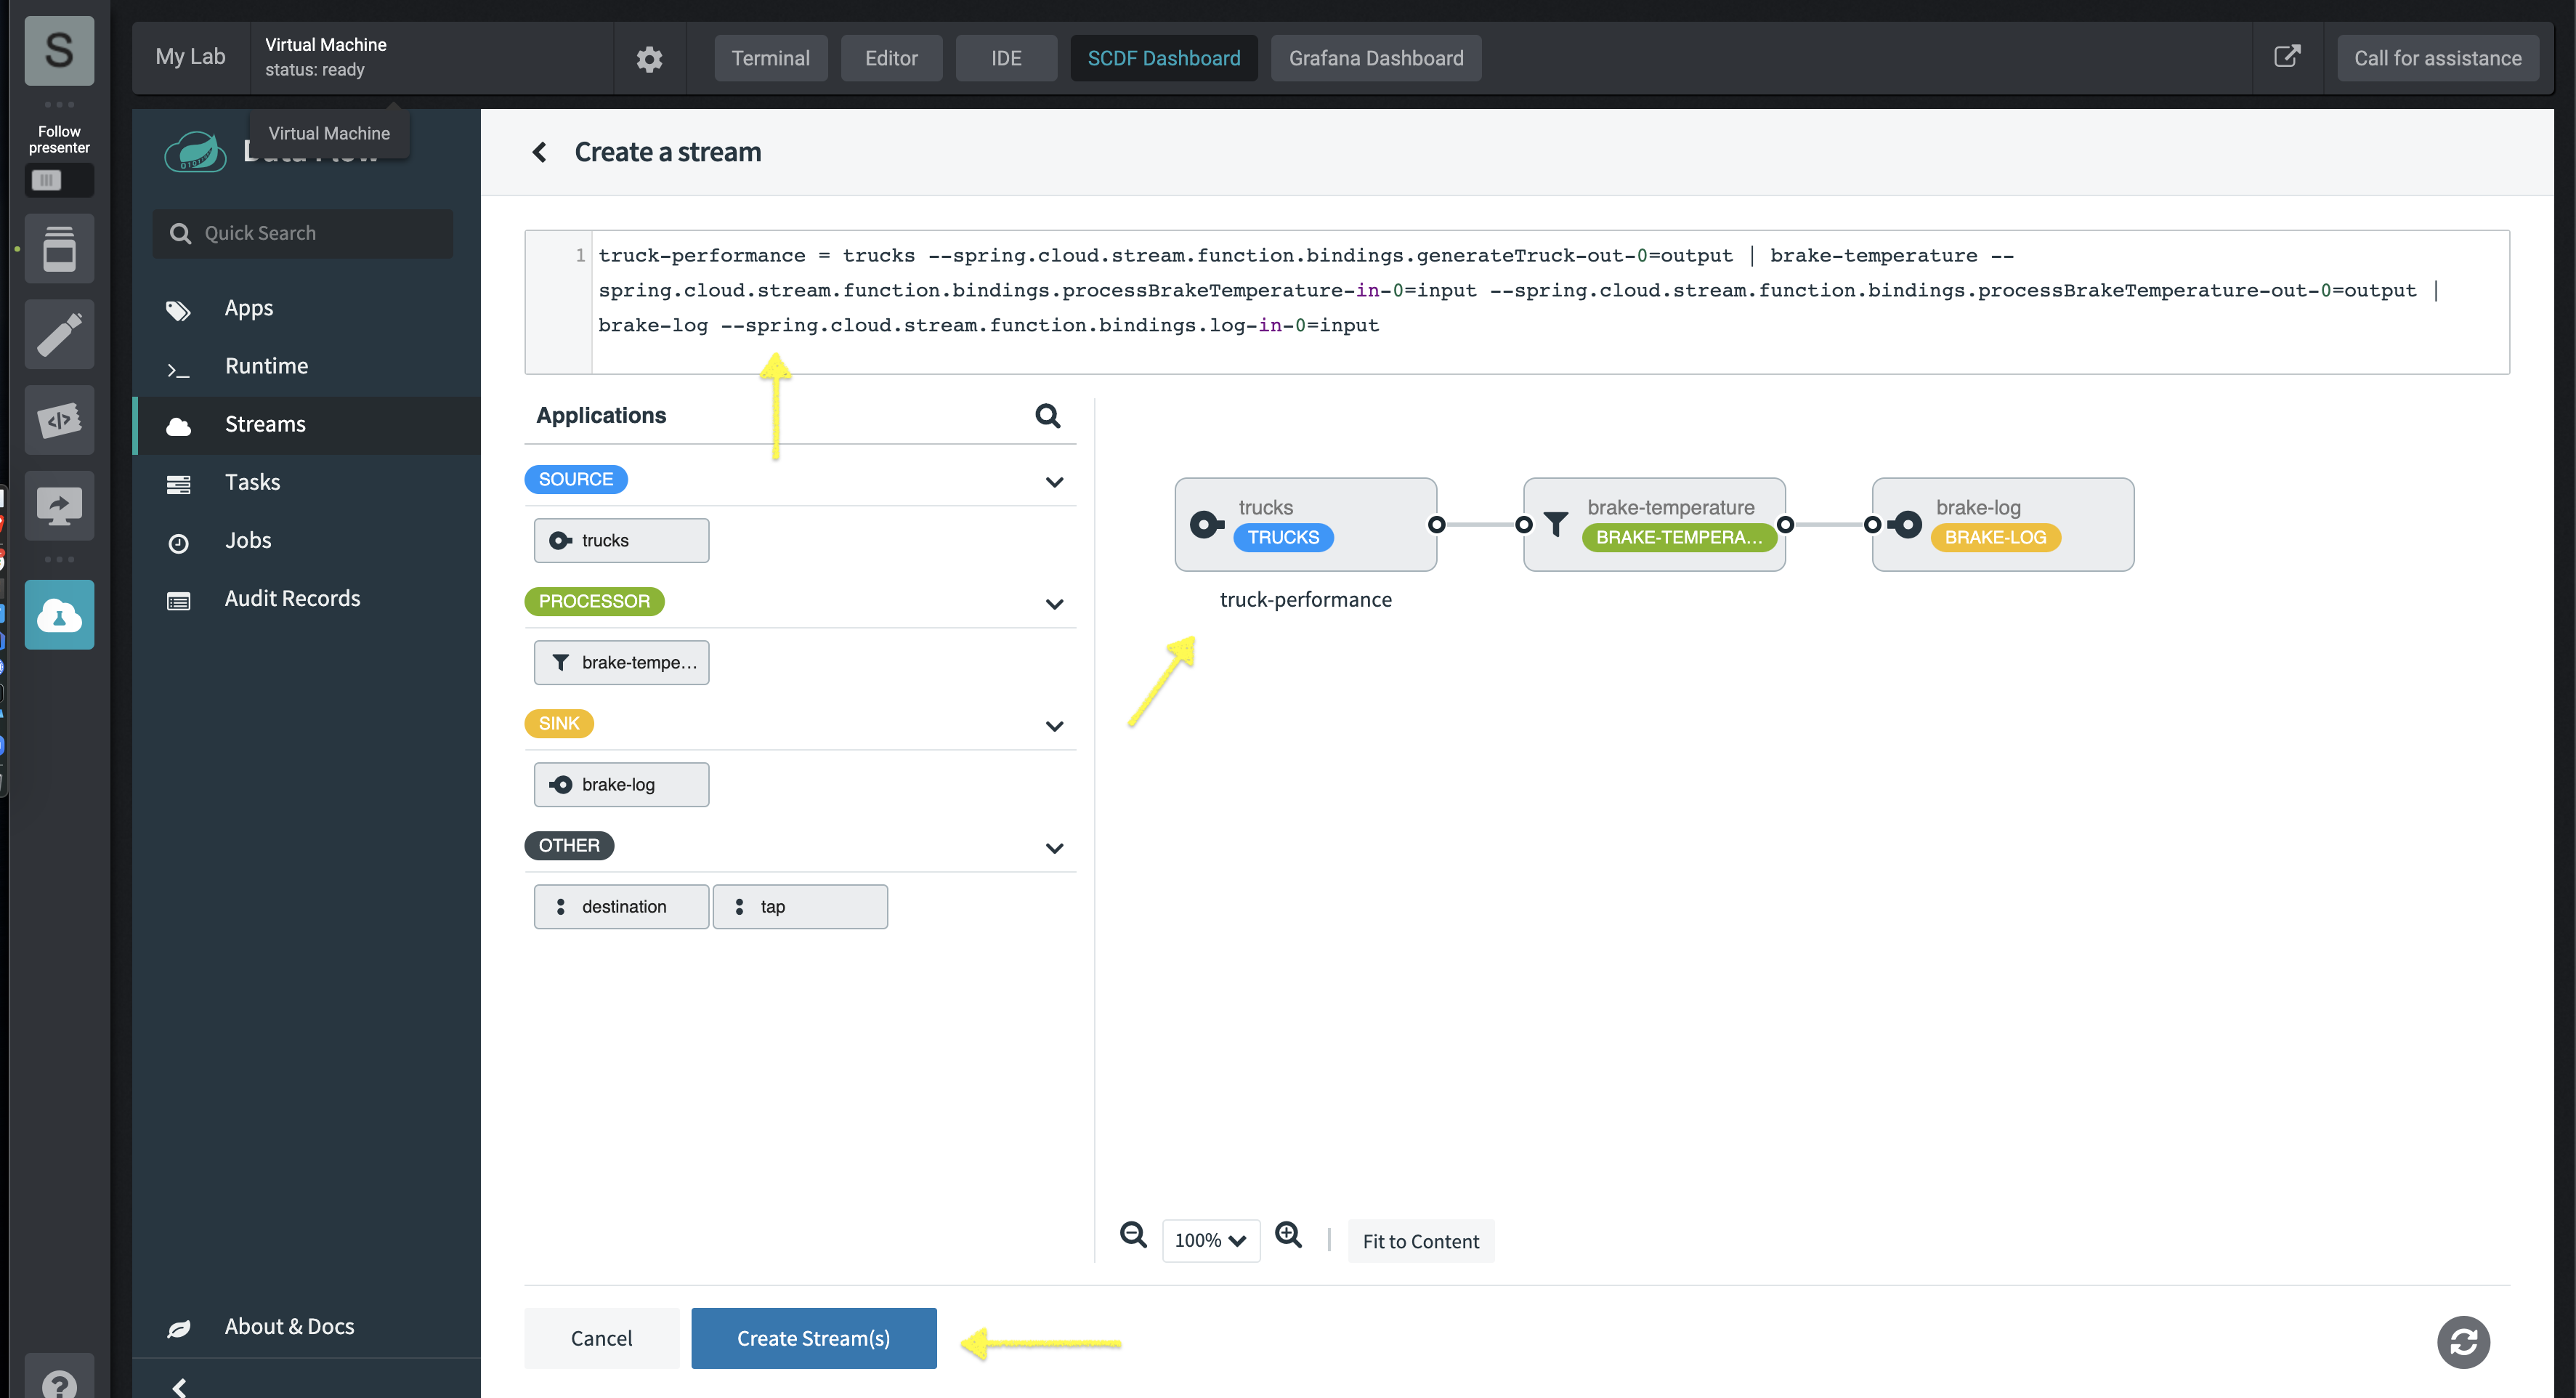Screen dimensions: 2576x1398
Task: Click Fit to Content button
Action: coord(1419,1240)
